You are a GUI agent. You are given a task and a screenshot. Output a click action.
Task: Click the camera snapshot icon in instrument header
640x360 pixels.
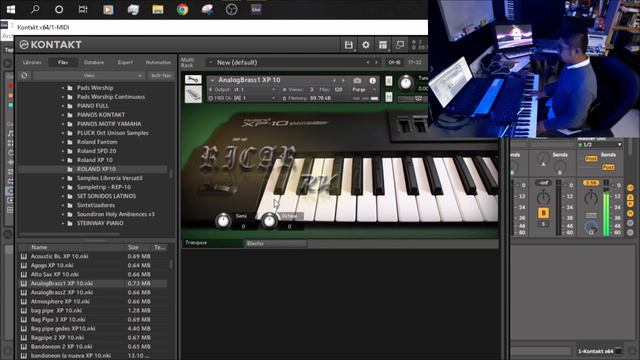[x=357, y=80]
